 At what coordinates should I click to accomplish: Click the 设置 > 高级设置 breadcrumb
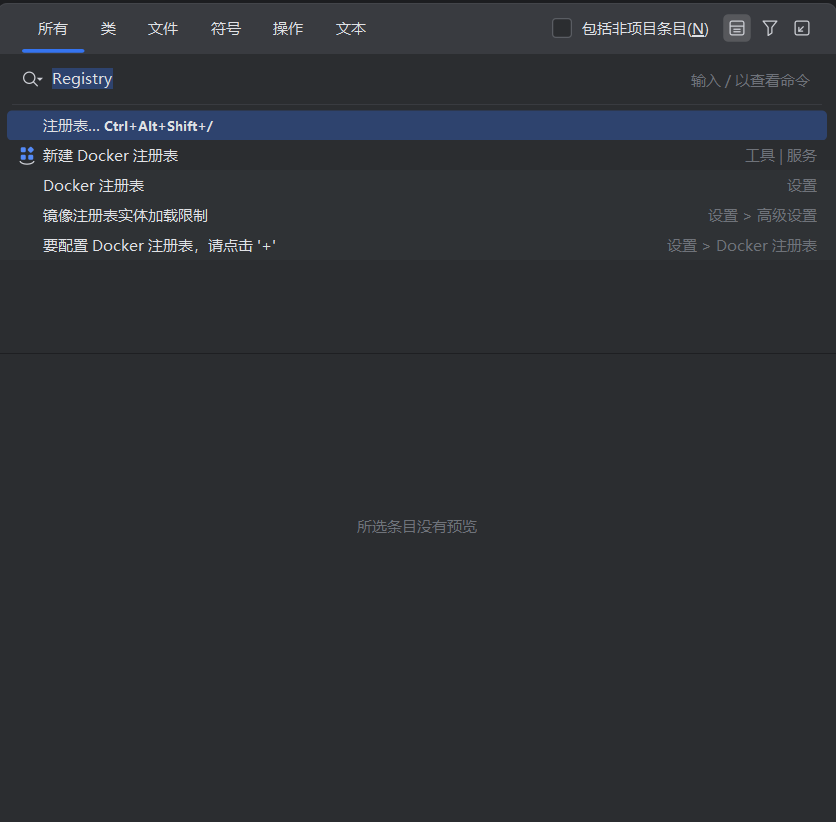761,215
